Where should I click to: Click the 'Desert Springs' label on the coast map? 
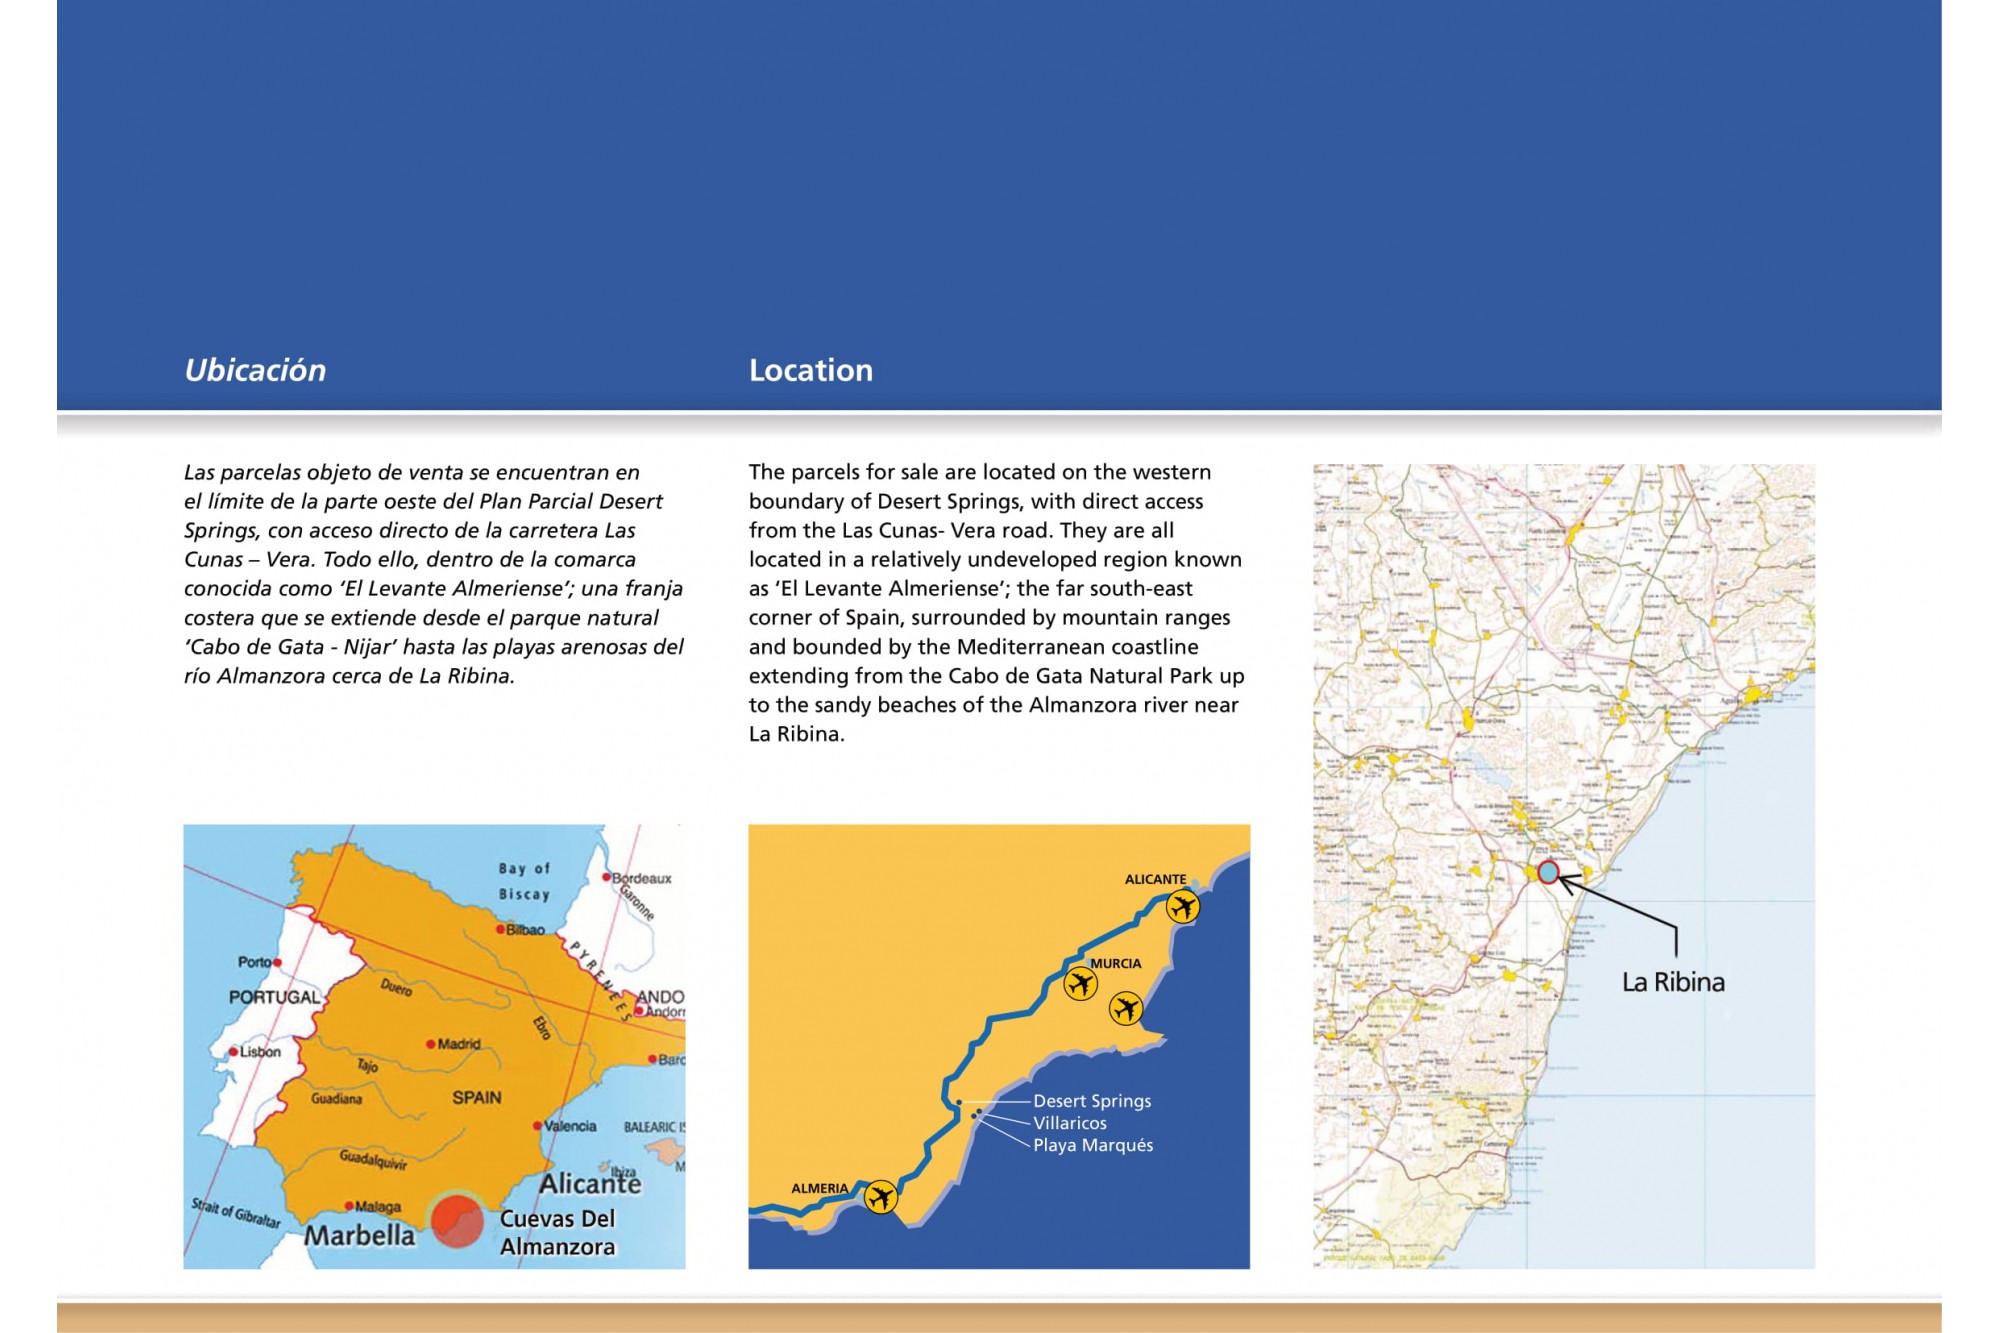click(1092, 1101)
